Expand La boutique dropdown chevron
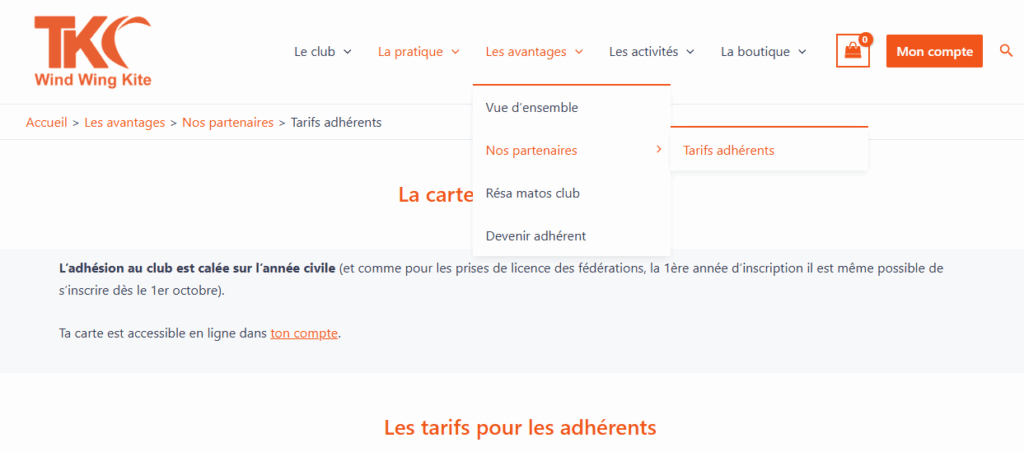Image resolution: width=1024 pixels, height=452 pixels. (803, 52)
